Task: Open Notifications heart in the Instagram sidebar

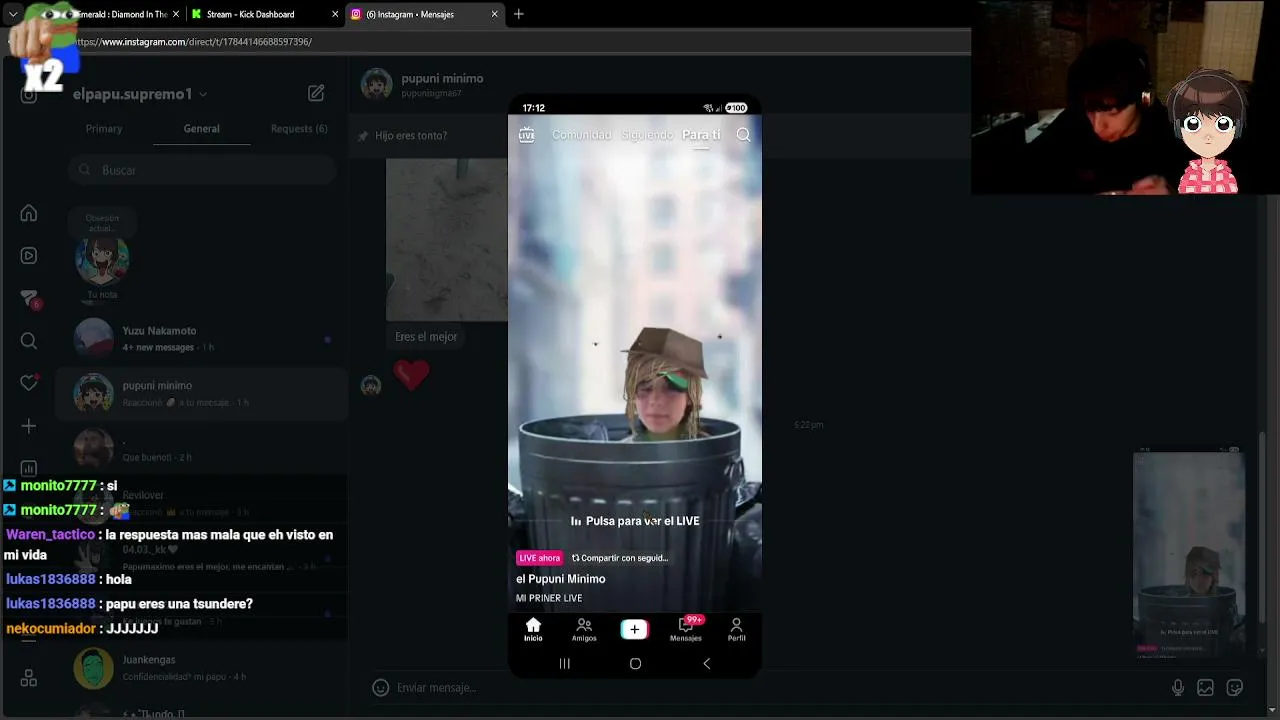Action: 29,383
